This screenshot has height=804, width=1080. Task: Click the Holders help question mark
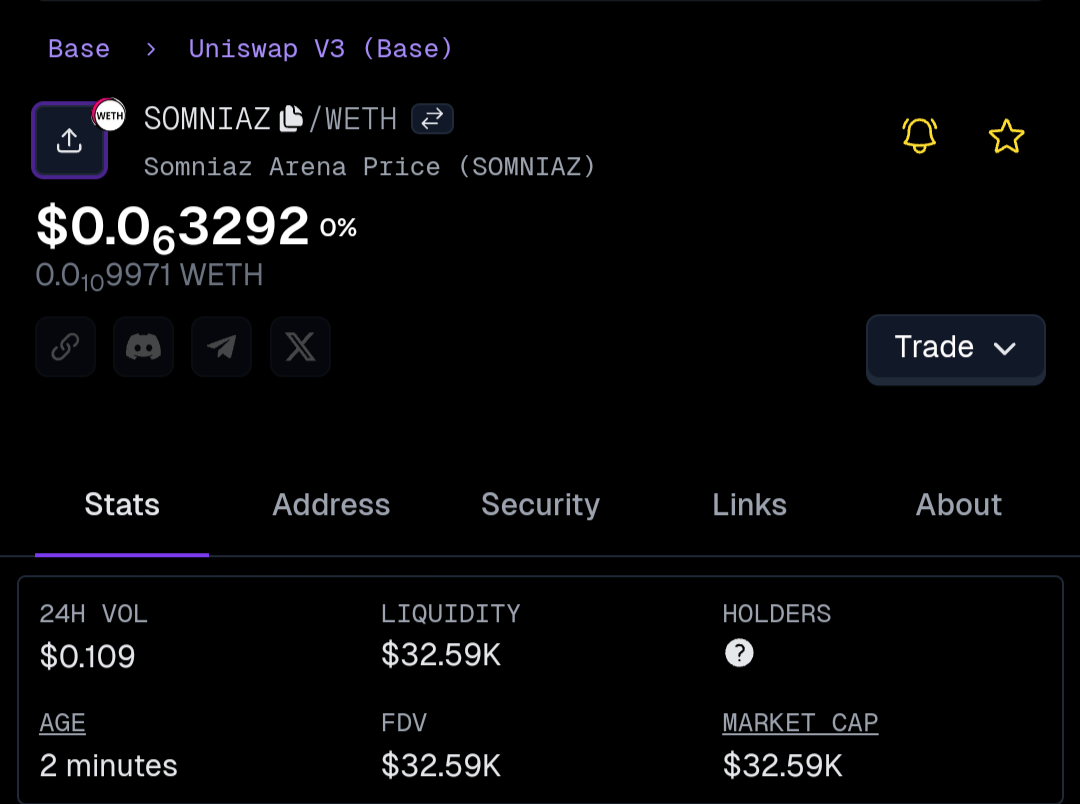[739, 654]
